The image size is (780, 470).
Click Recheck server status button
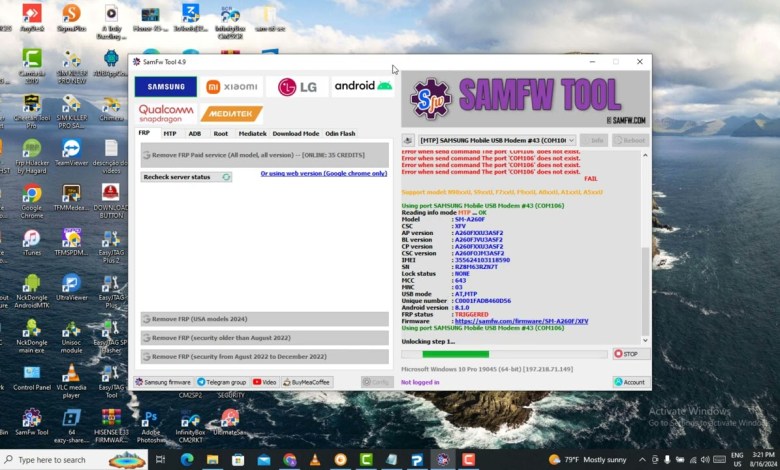click(186, 177)
